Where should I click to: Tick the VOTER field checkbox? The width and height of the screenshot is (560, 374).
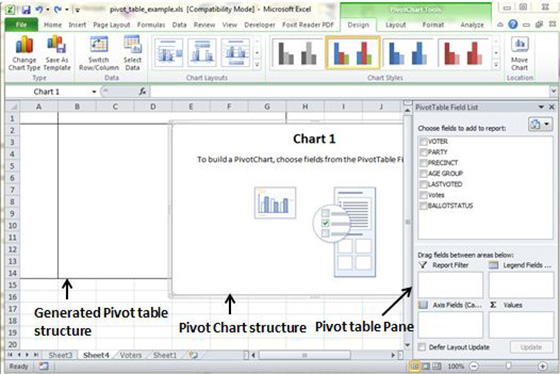click(x=423, y=141)
